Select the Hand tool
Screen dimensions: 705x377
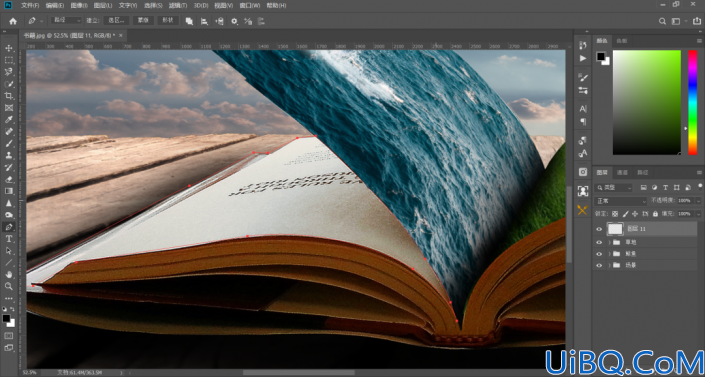9,274
